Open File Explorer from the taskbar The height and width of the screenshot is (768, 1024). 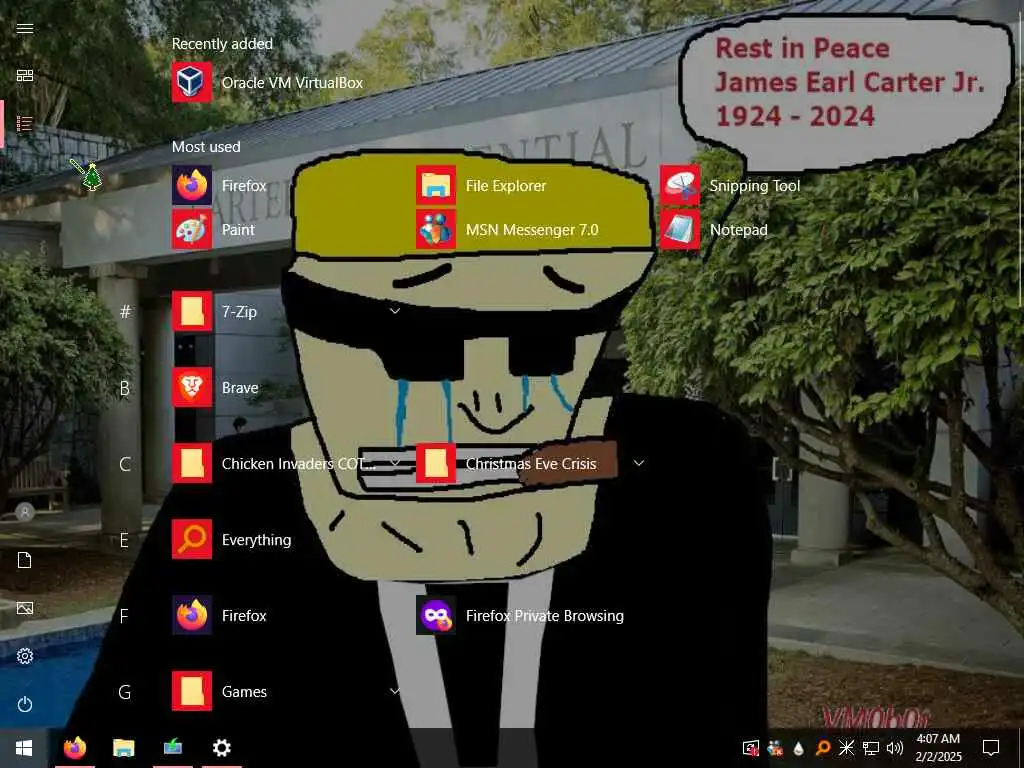tap(123, 748)
